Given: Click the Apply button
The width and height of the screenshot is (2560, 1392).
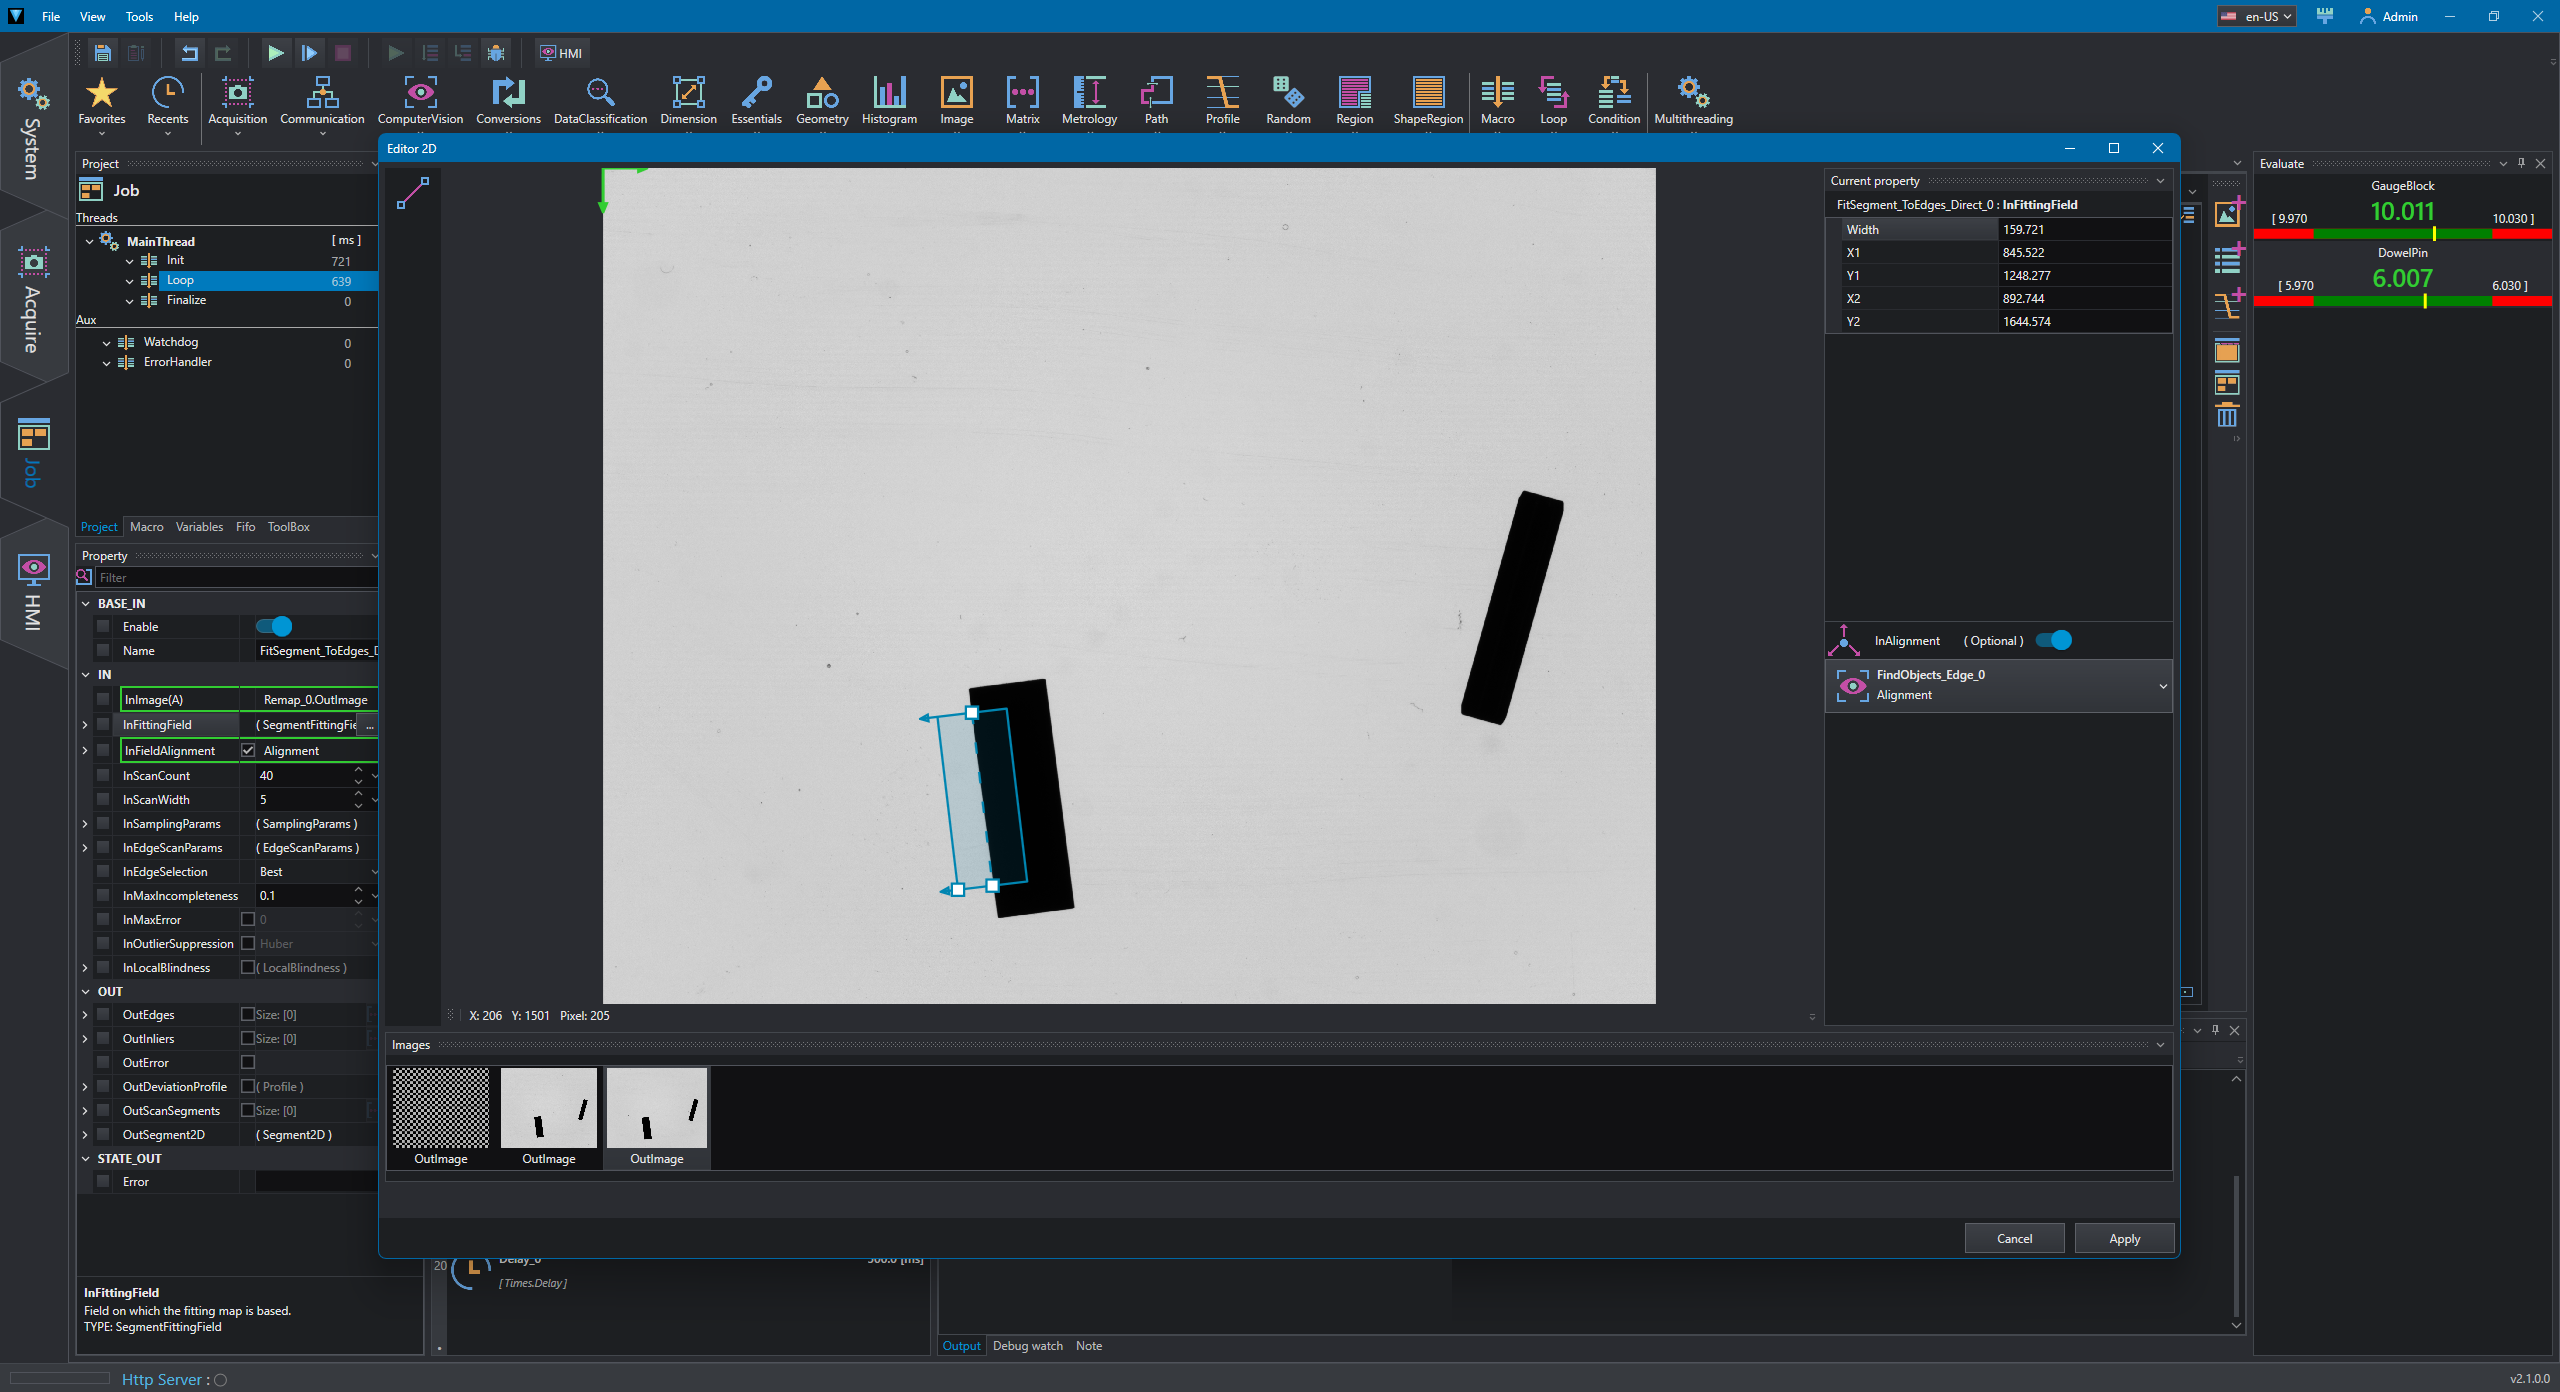Looking at the screenshot, I should [x=2124, y=1238].
